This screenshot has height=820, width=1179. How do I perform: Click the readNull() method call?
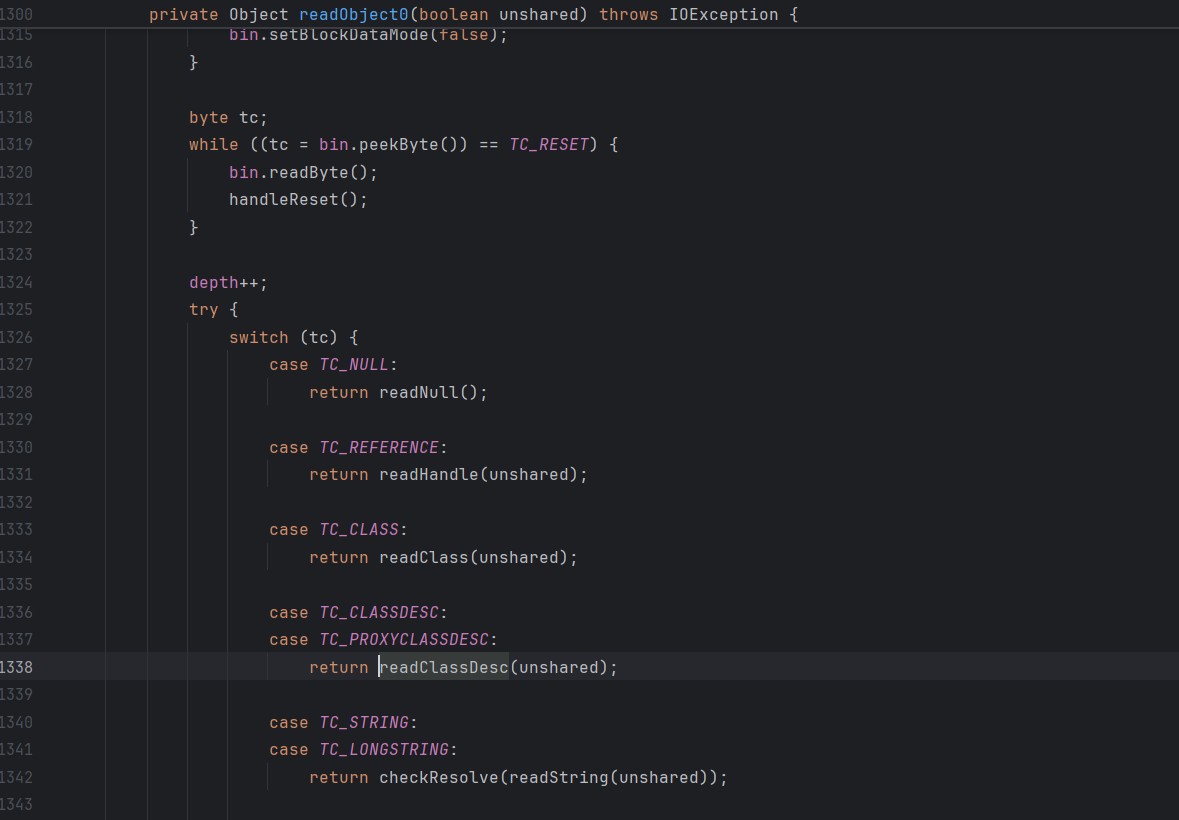(432, 393)
